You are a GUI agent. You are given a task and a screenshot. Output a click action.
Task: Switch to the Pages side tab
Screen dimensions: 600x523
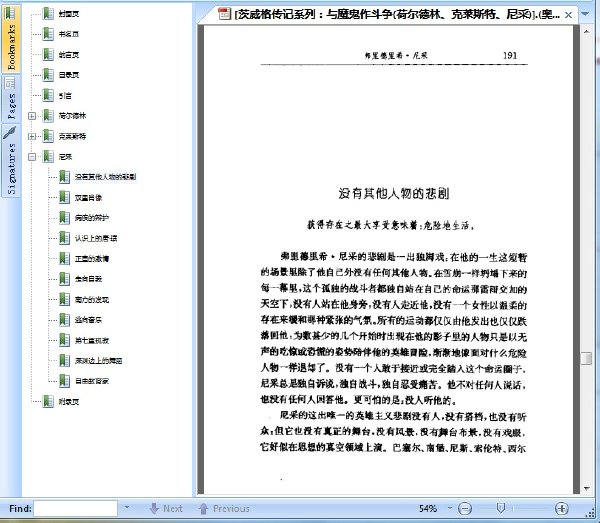click(11, 98)
